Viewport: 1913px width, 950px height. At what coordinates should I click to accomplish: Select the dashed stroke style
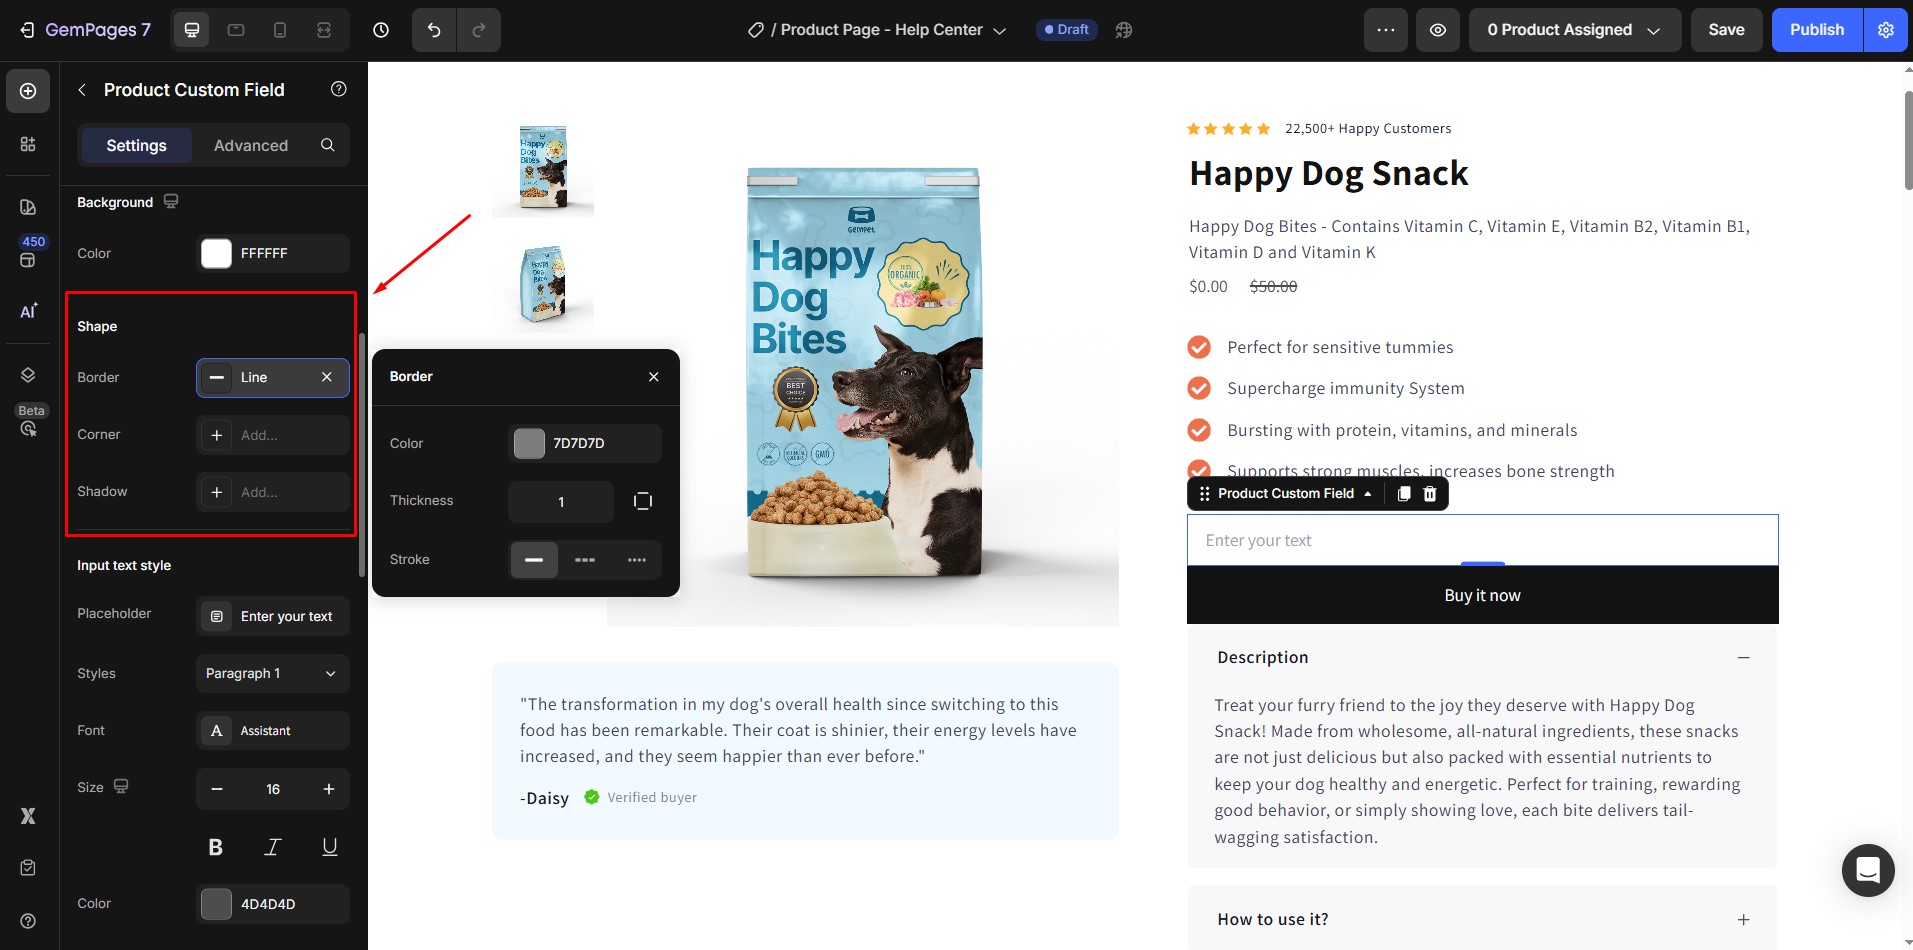585,560
